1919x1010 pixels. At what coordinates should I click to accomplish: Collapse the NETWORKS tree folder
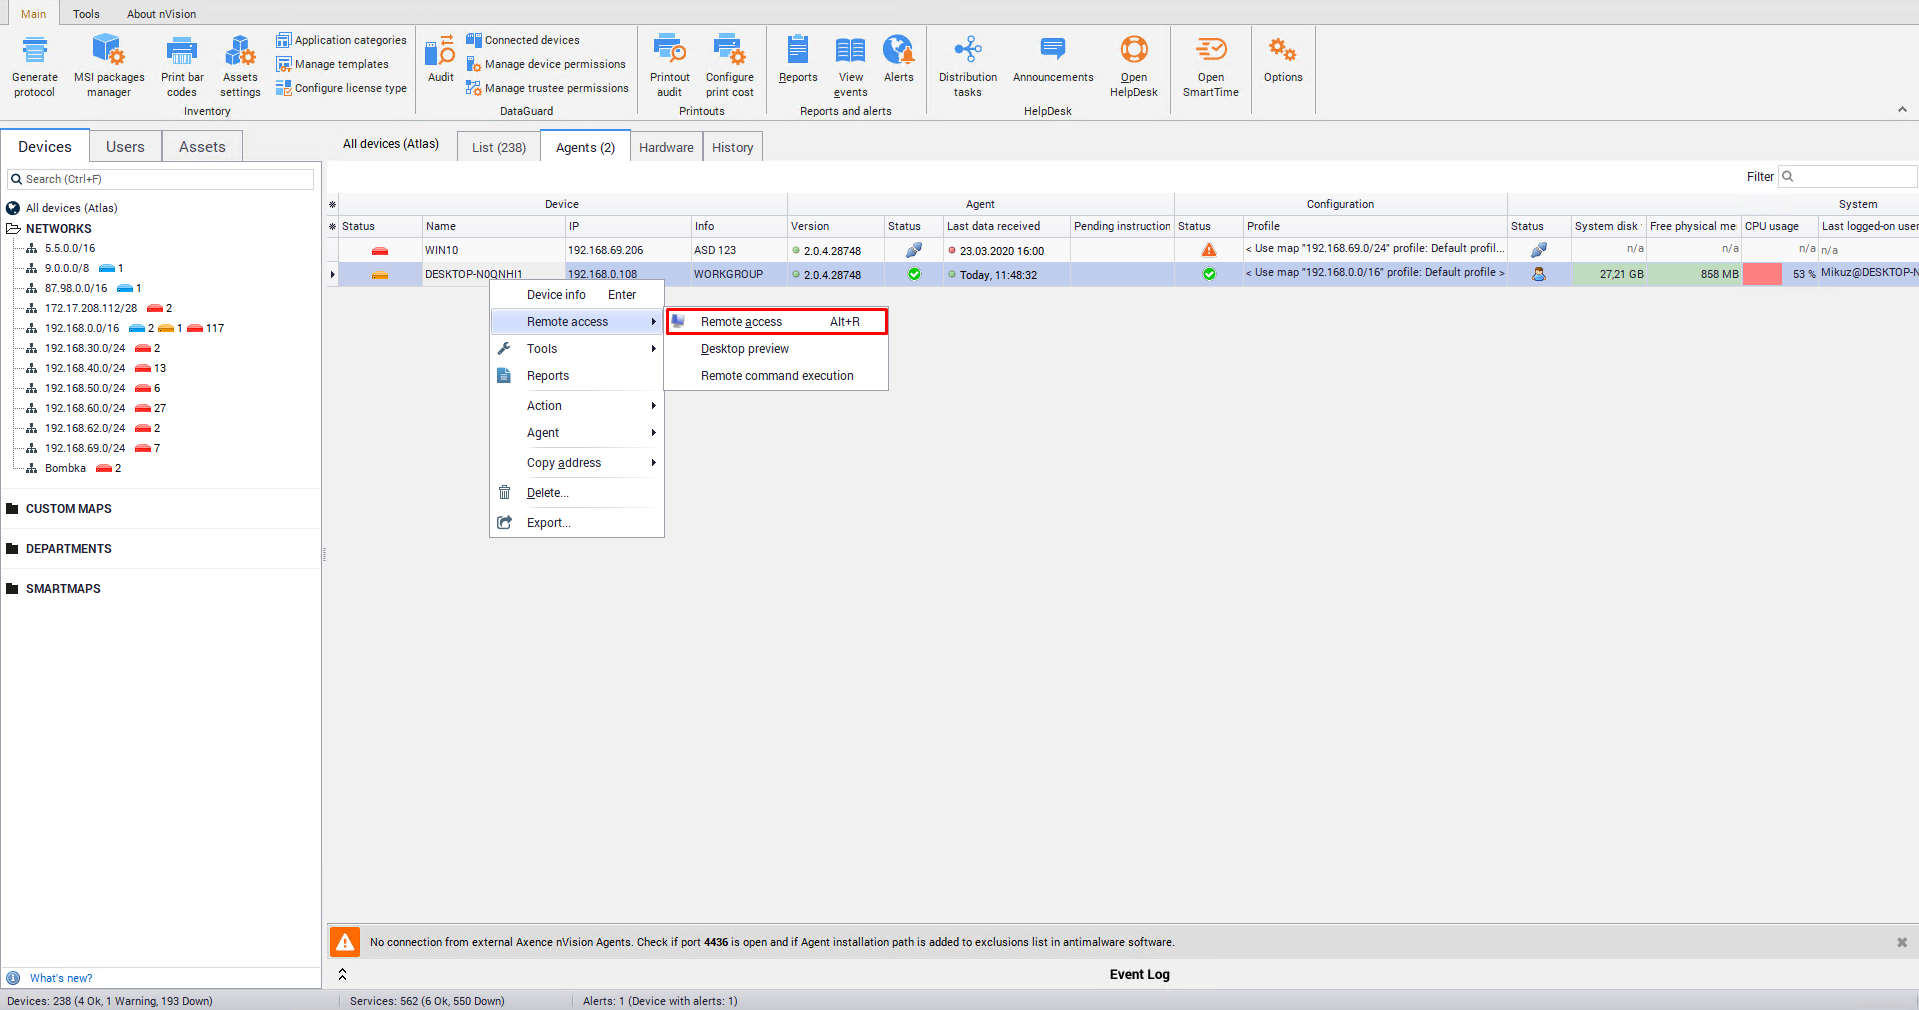click(14, 229)
